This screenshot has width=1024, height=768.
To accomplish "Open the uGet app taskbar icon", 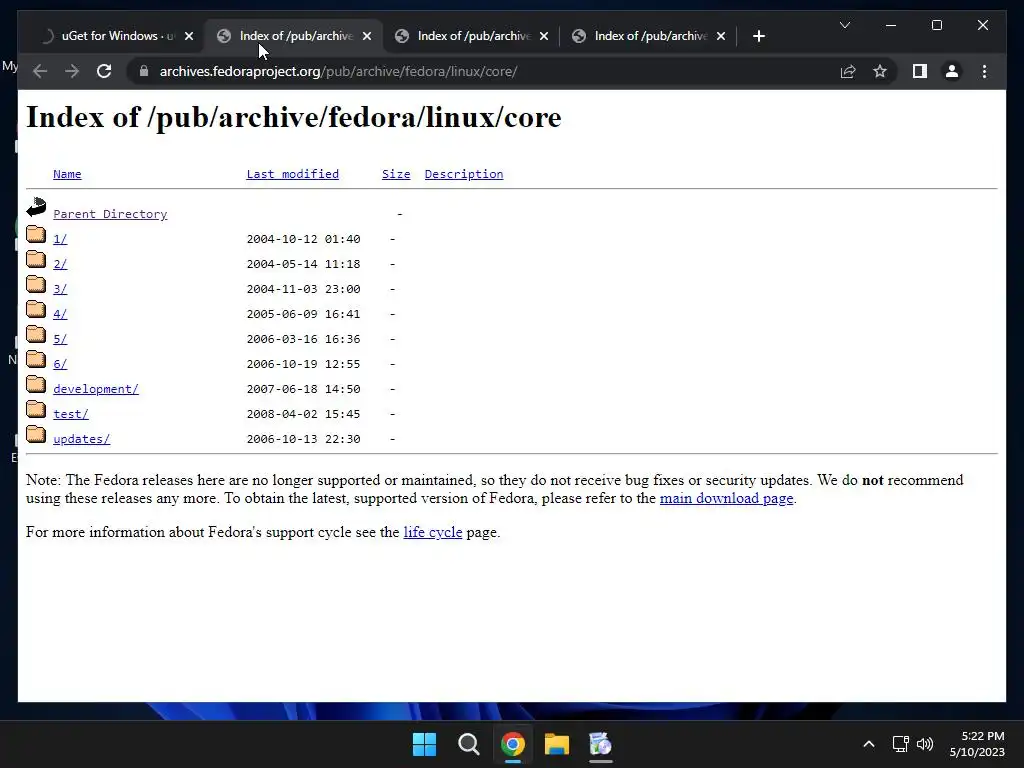I will (x=600, y=744).
